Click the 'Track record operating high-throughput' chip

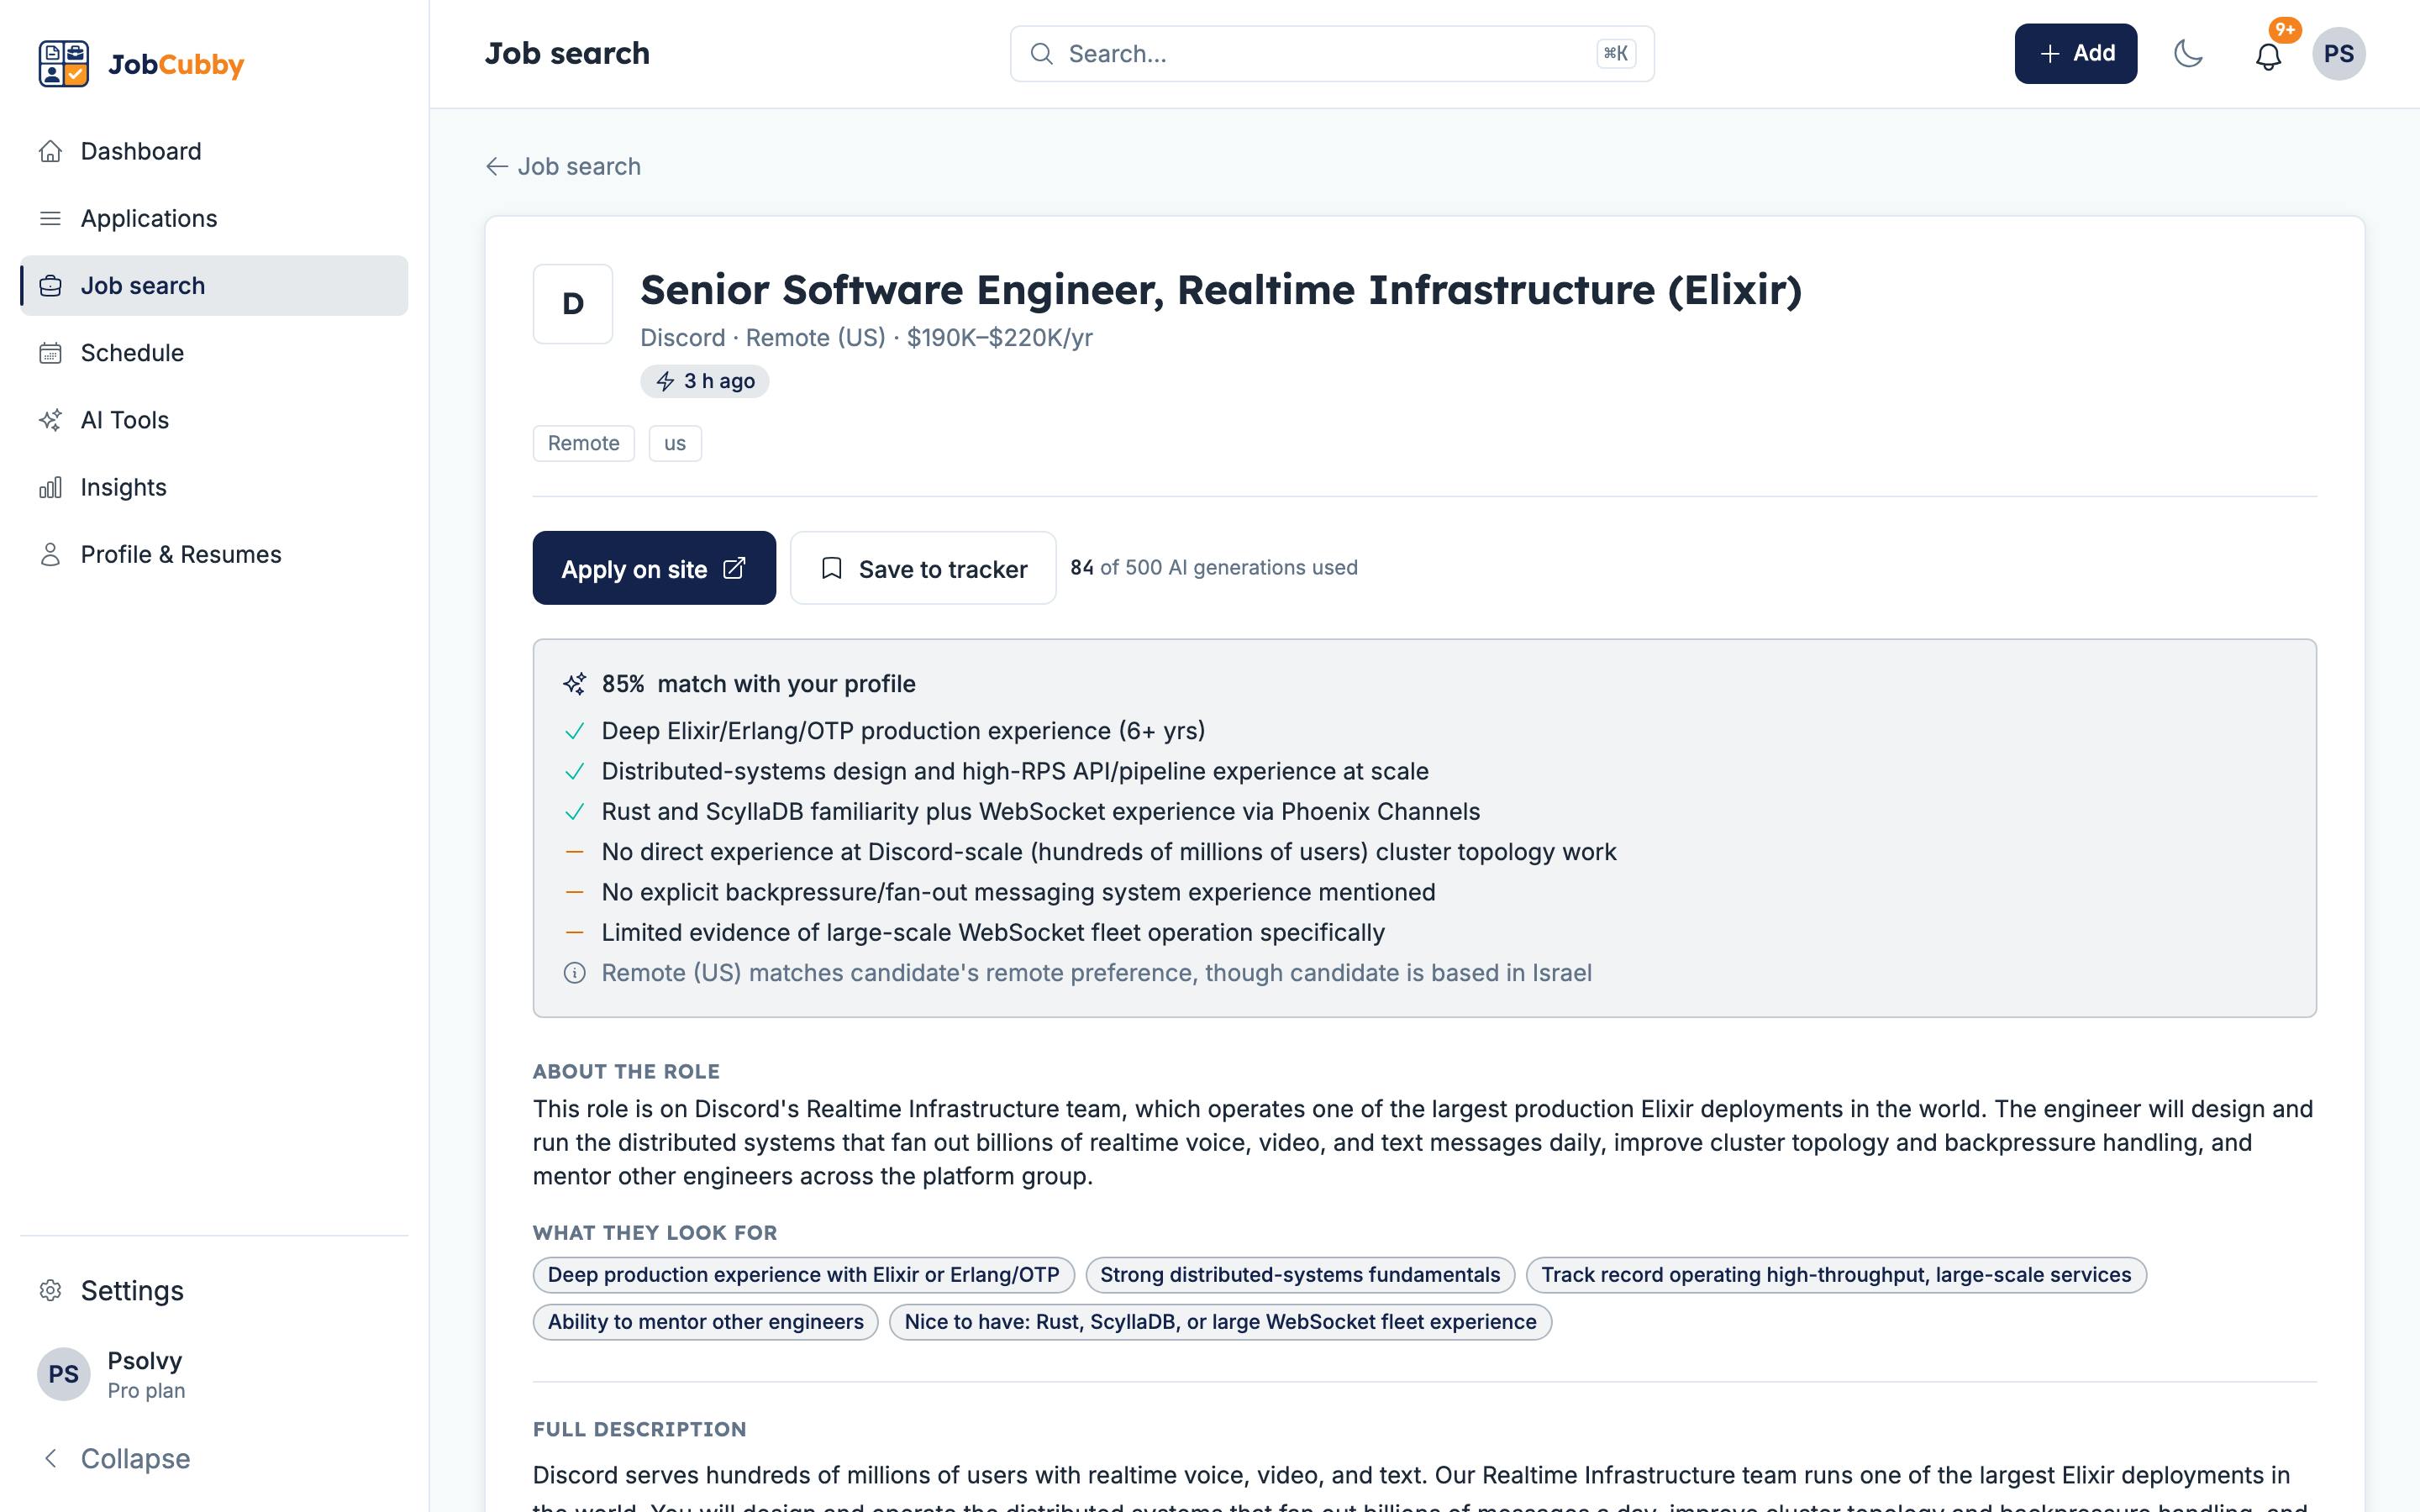pyautogui.click(x=1836, y=1275)
